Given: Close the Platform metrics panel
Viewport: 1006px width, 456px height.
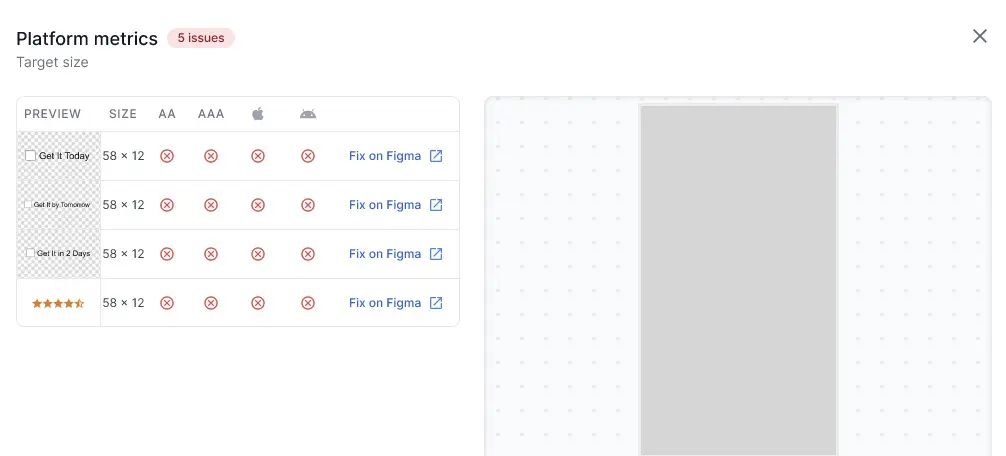Looking at the screenshot, I should click(x=980, y=36).
